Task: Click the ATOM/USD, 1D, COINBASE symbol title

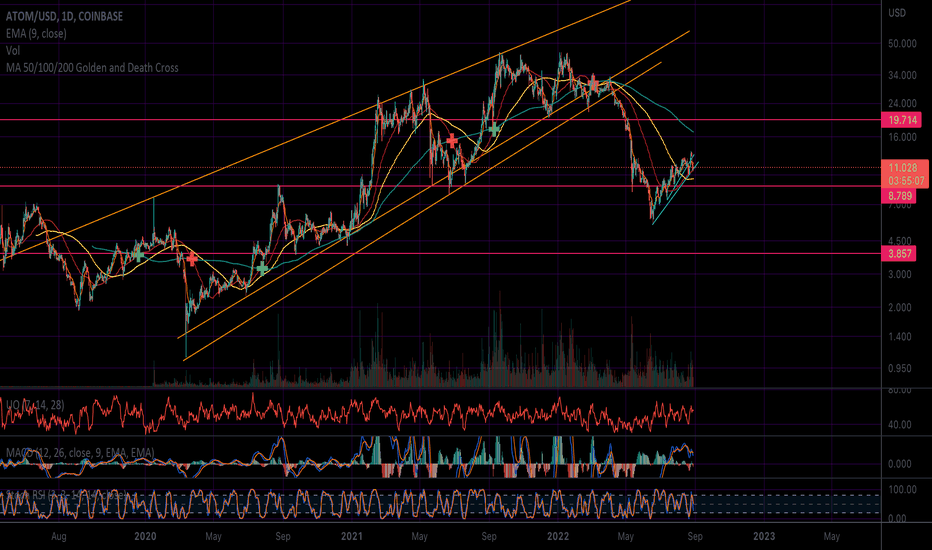Action: (64, 16)
